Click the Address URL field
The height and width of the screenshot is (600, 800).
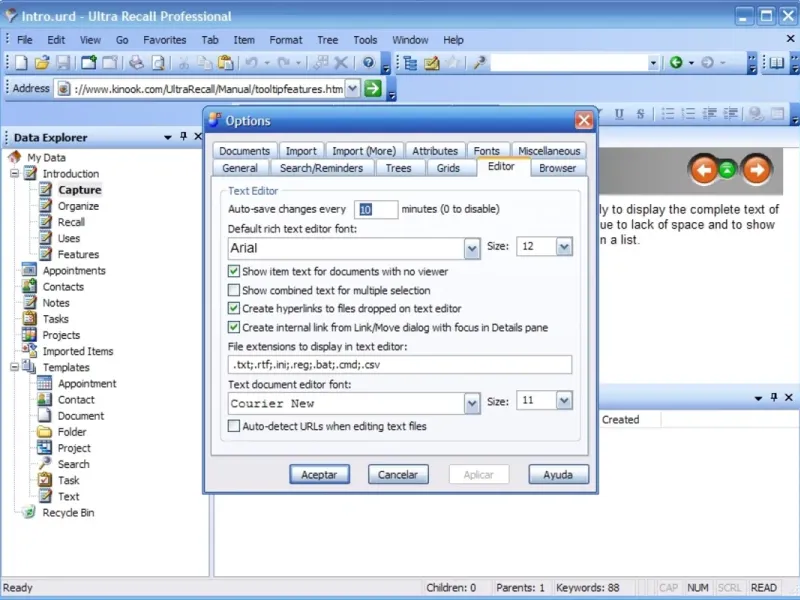click(x=209, y=89)
